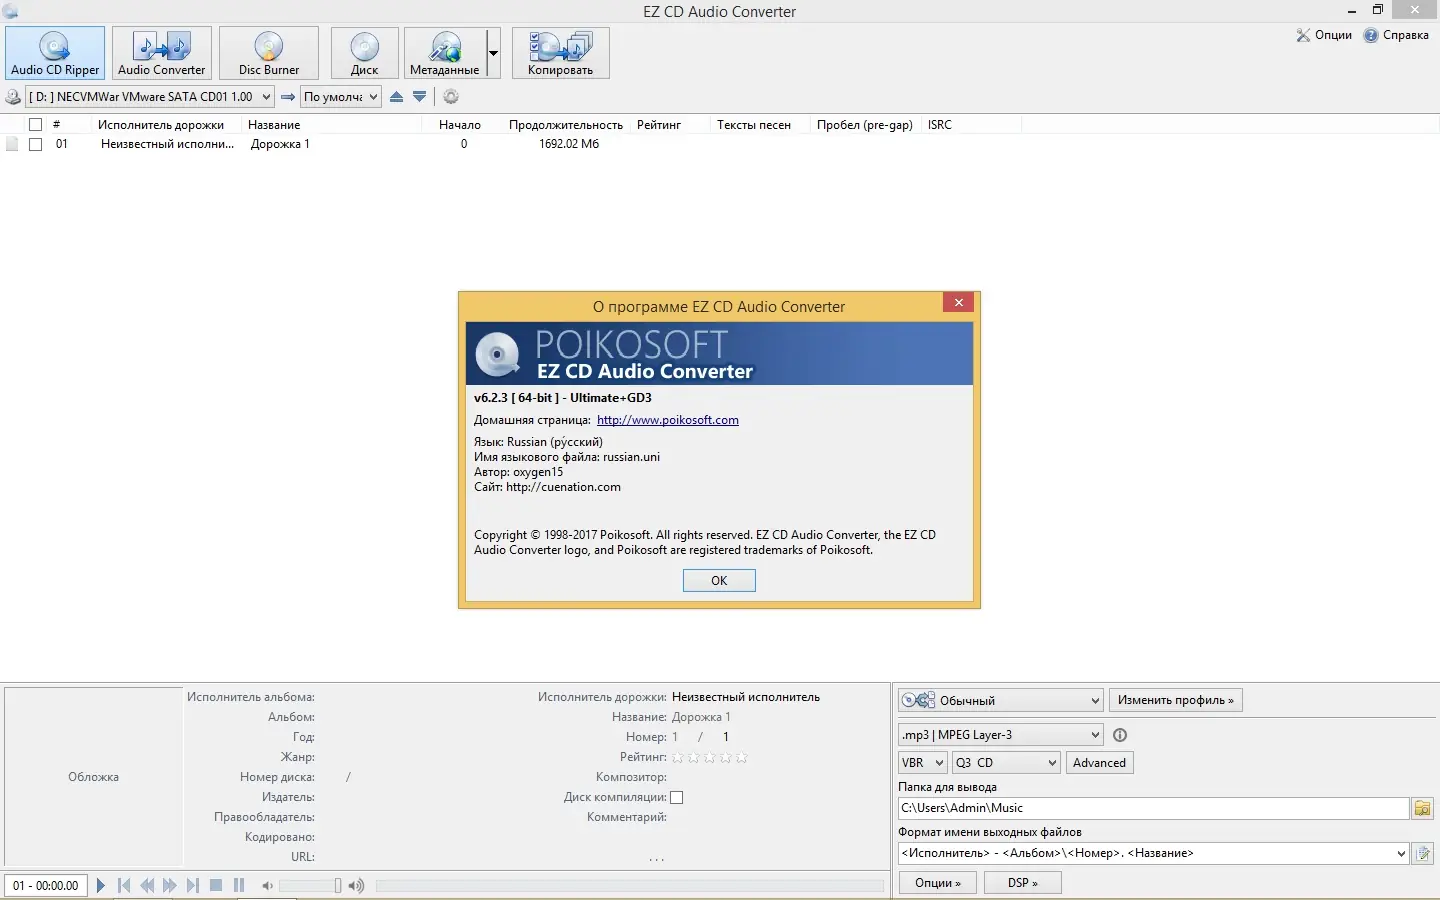Image resolution: width=1440 pixels, height=900 pixels.
Task: Open Опции in the top-right corner
Action: pyautogui.click(x=1324, y=35)
